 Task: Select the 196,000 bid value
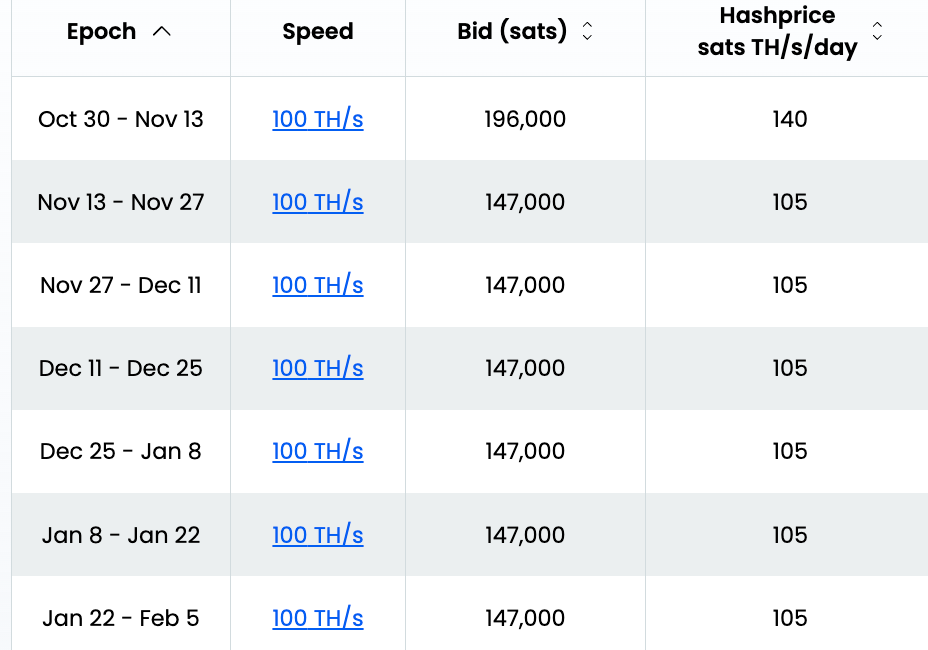525,120
